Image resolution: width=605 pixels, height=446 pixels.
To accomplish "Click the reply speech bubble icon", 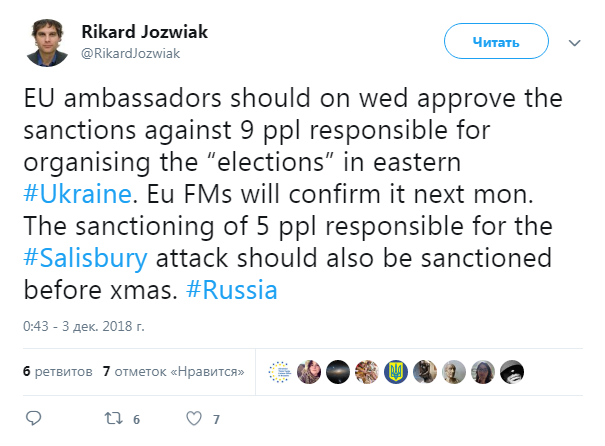I will 34,418.
